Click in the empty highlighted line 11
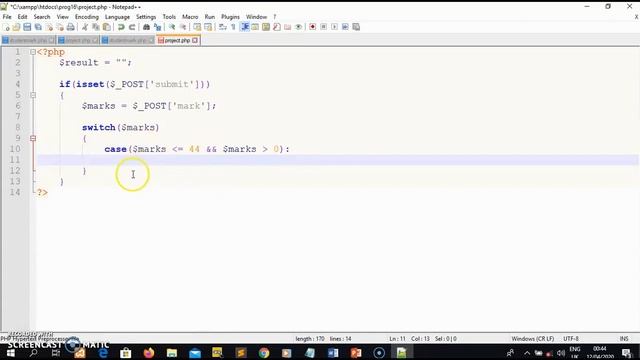The width and height of the screenshot is (640, 360). click(x=337, y=160)
